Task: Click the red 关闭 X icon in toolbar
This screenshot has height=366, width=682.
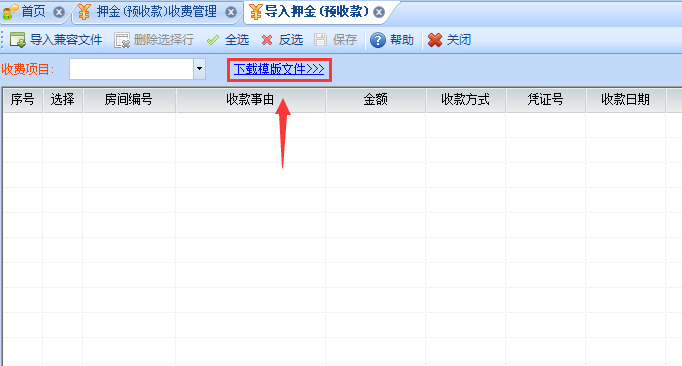Action: point(435,40)
